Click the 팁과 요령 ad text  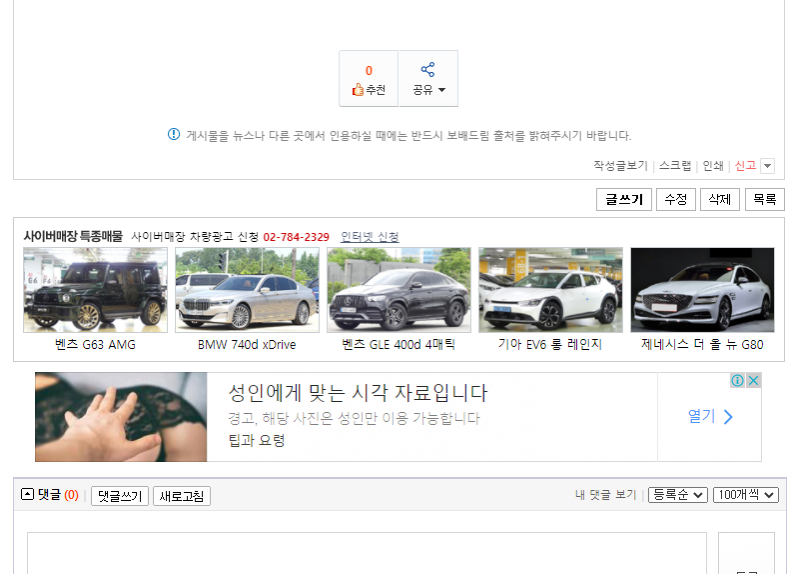pyautogui.click(x=257, y=440)
